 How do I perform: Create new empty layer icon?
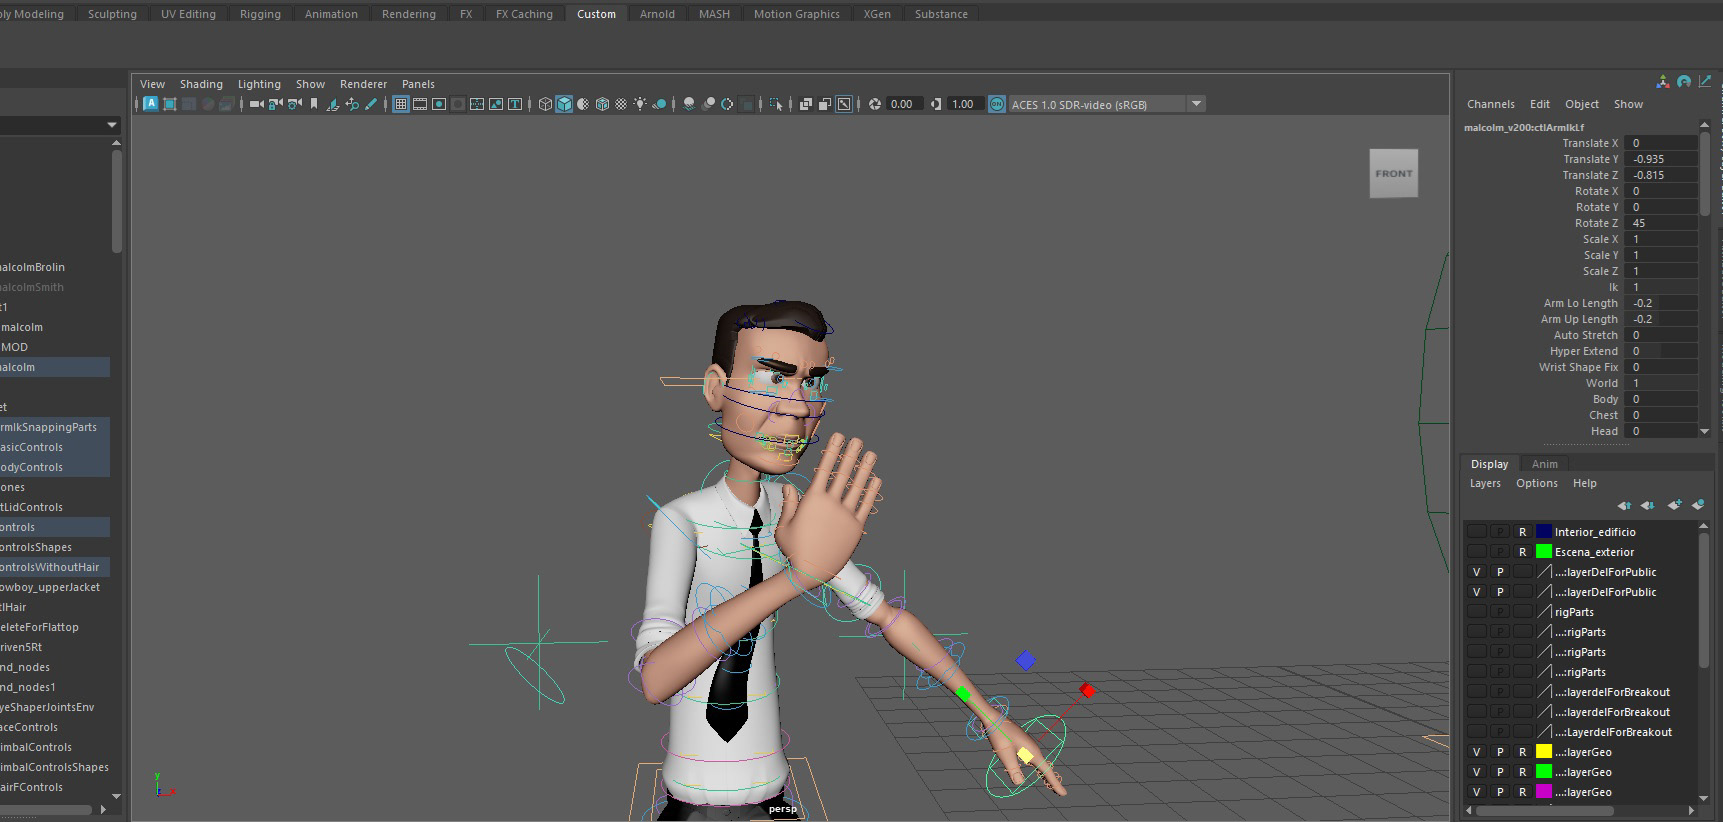[x=1674, y=505]
